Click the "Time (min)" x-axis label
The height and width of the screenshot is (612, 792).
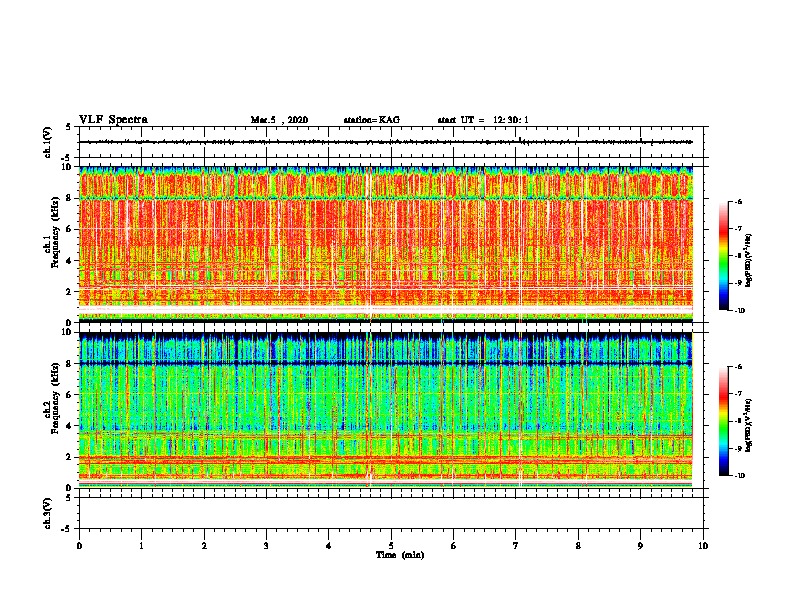pos(400,555)
